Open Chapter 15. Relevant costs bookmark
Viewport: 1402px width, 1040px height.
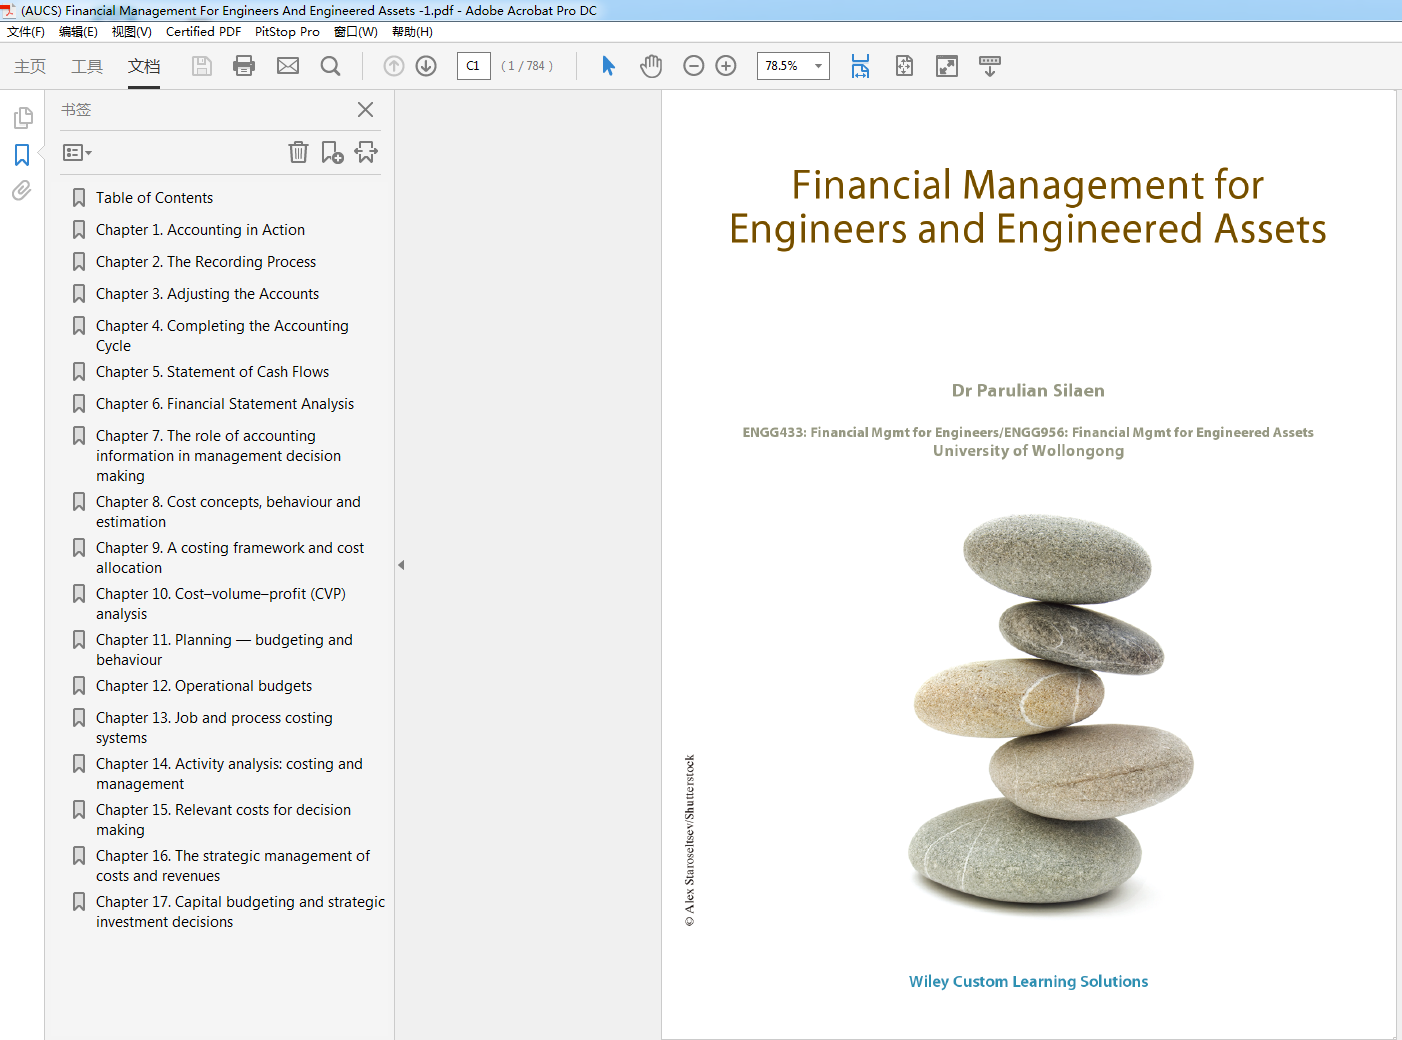click(x=223, y=820)
